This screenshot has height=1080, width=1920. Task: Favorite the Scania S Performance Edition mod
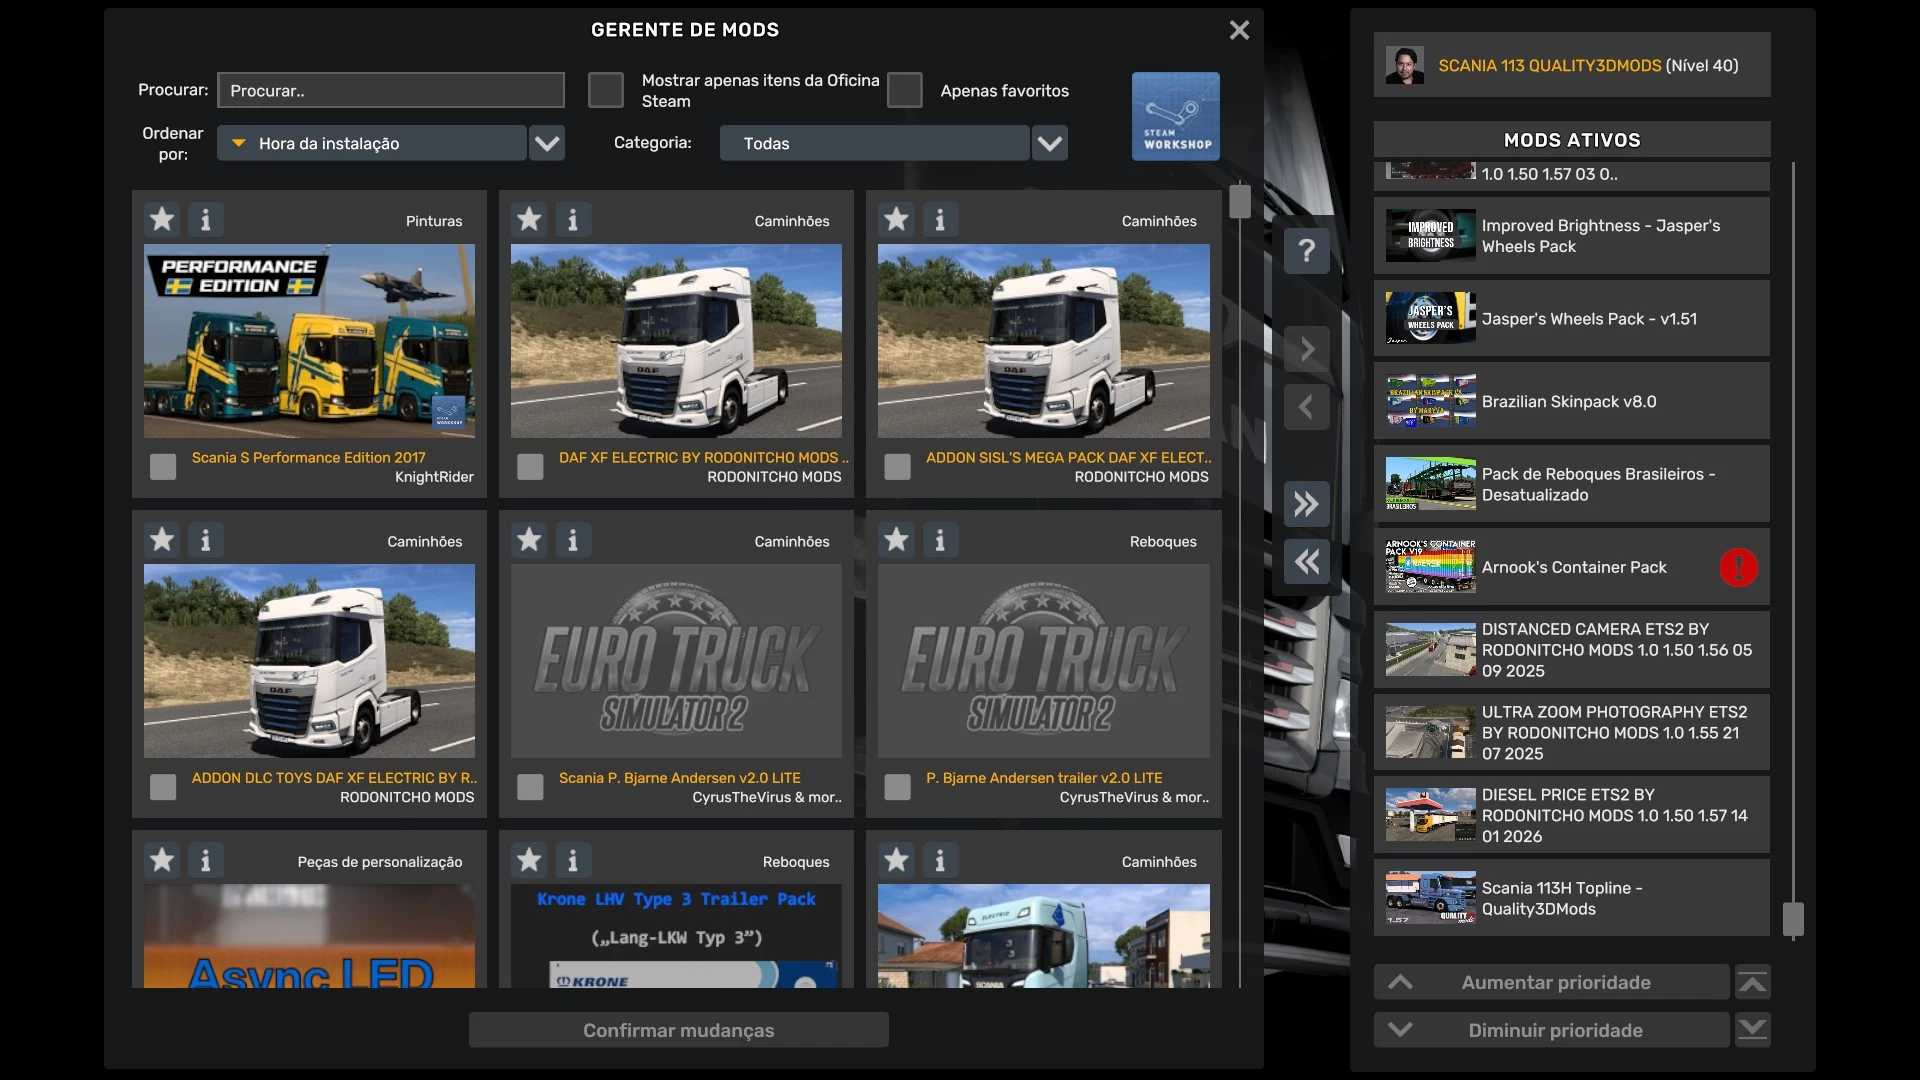pos(162,219)
